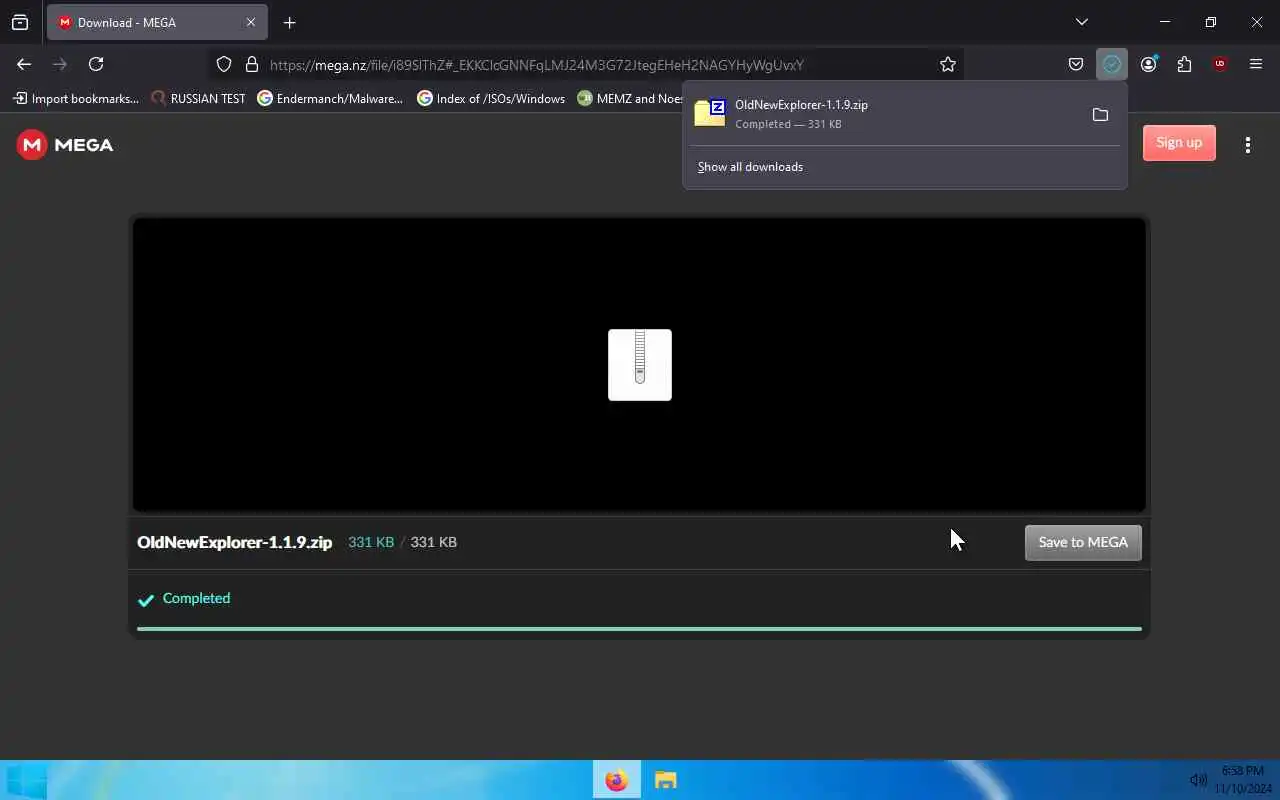Open the RUSSIAN TEST bookmark

198,99
